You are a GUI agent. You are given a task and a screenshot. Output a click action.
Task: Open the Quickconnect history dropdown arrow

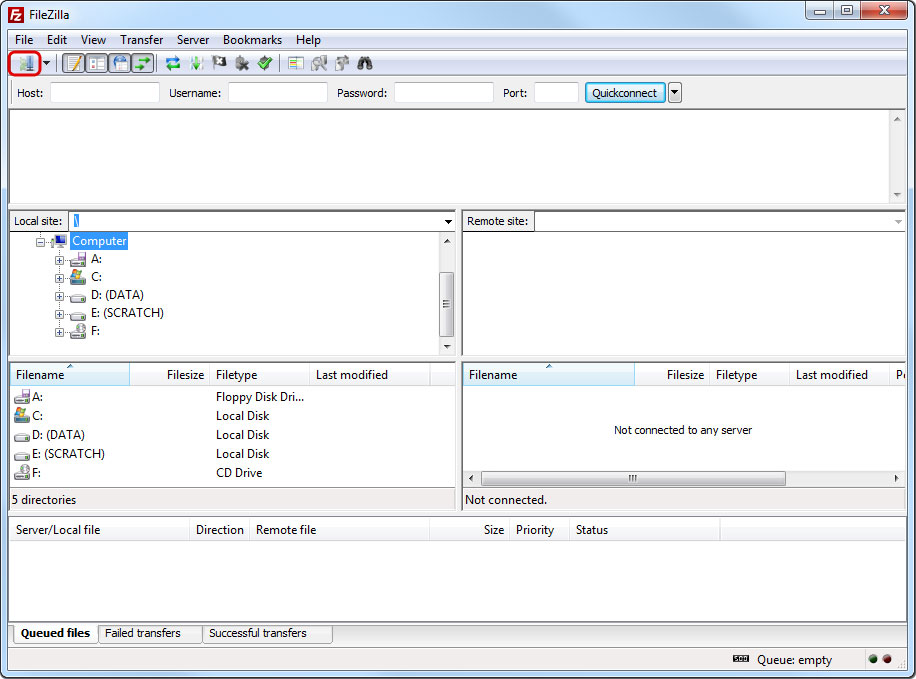pyautogui.click(x=675, y=93)
